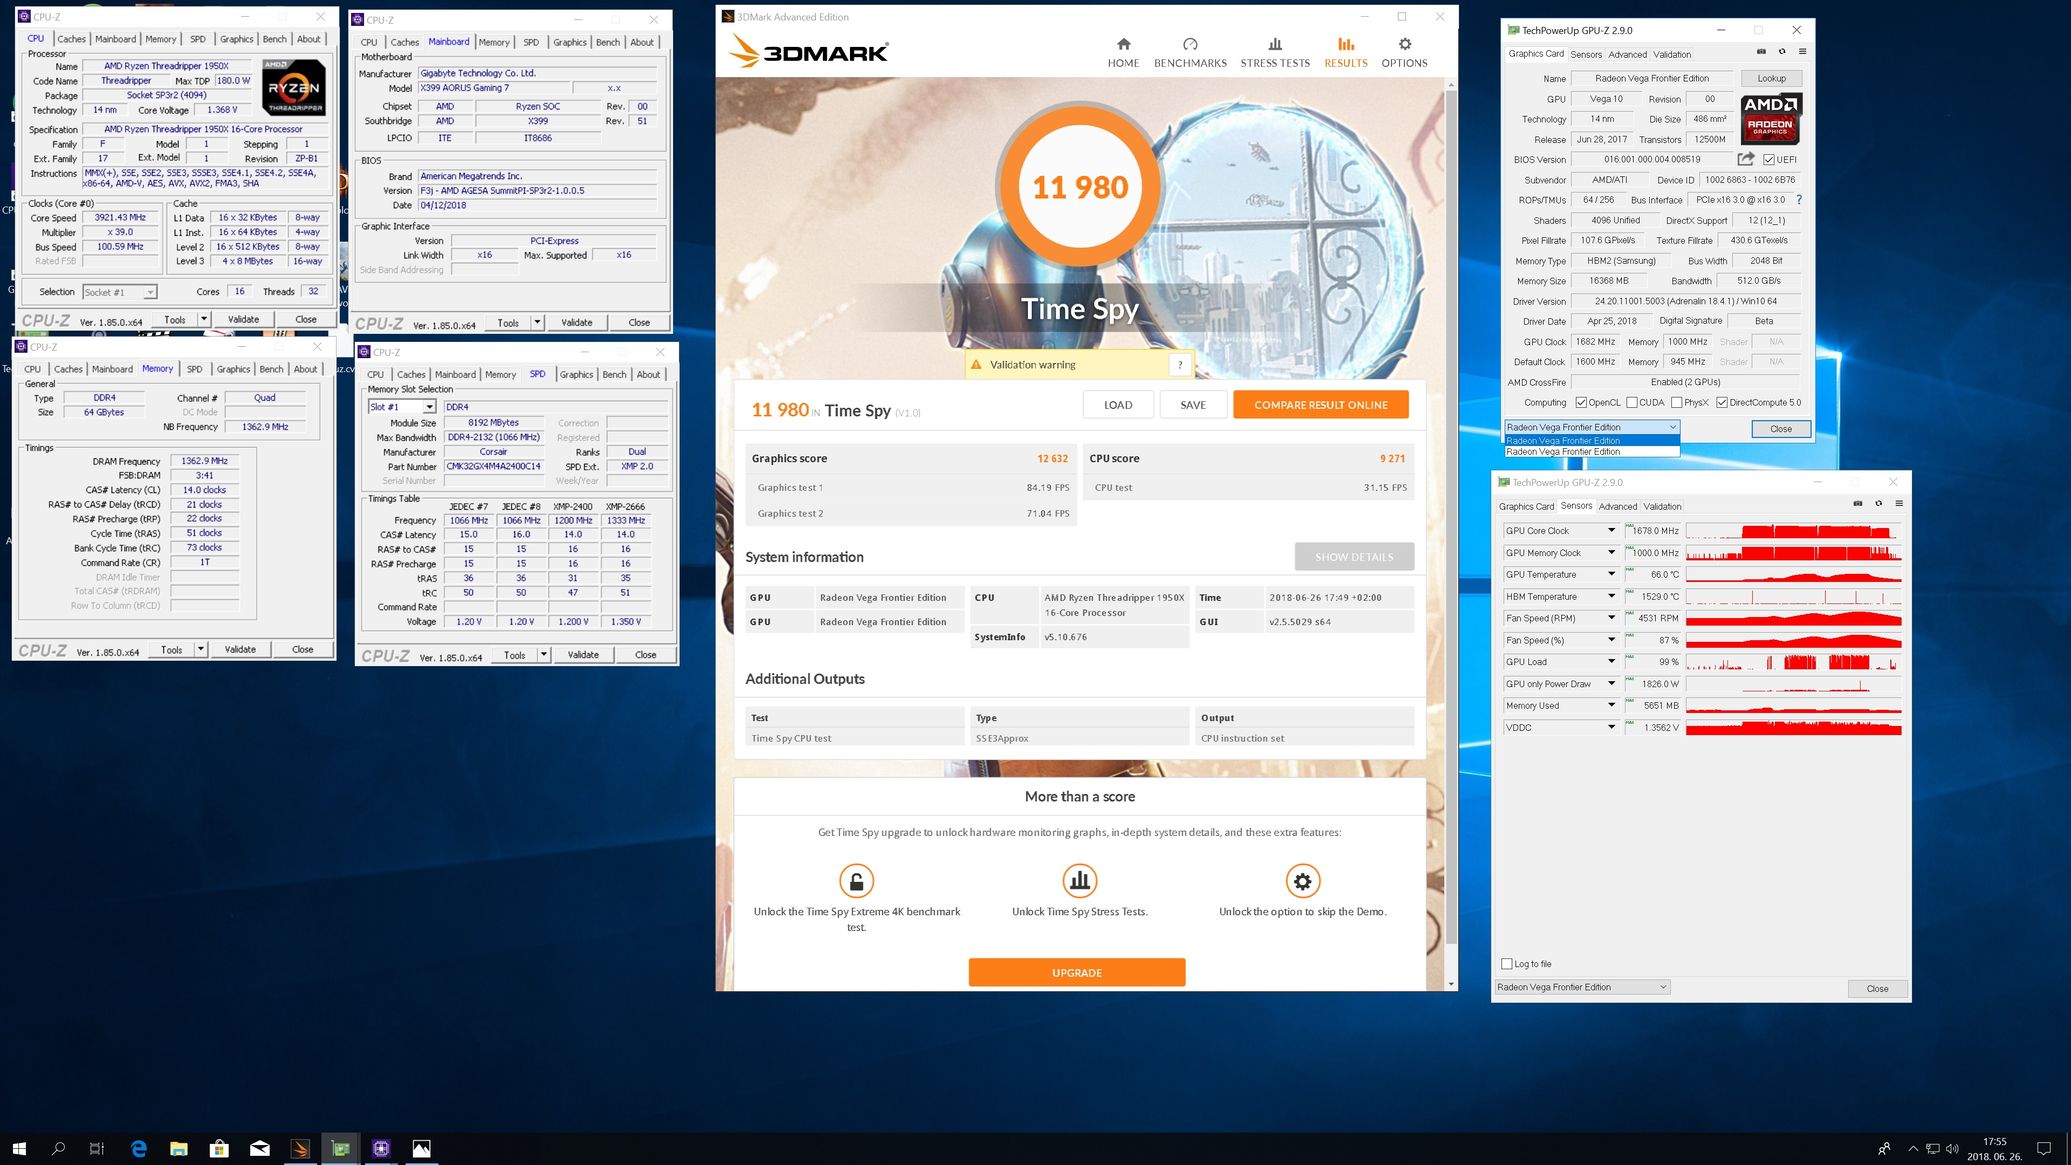Viewport: 2071px width, 1165px height.
Task: Switch to Caches tab in CPU-Z CPU window
Action: coord(71,39)
